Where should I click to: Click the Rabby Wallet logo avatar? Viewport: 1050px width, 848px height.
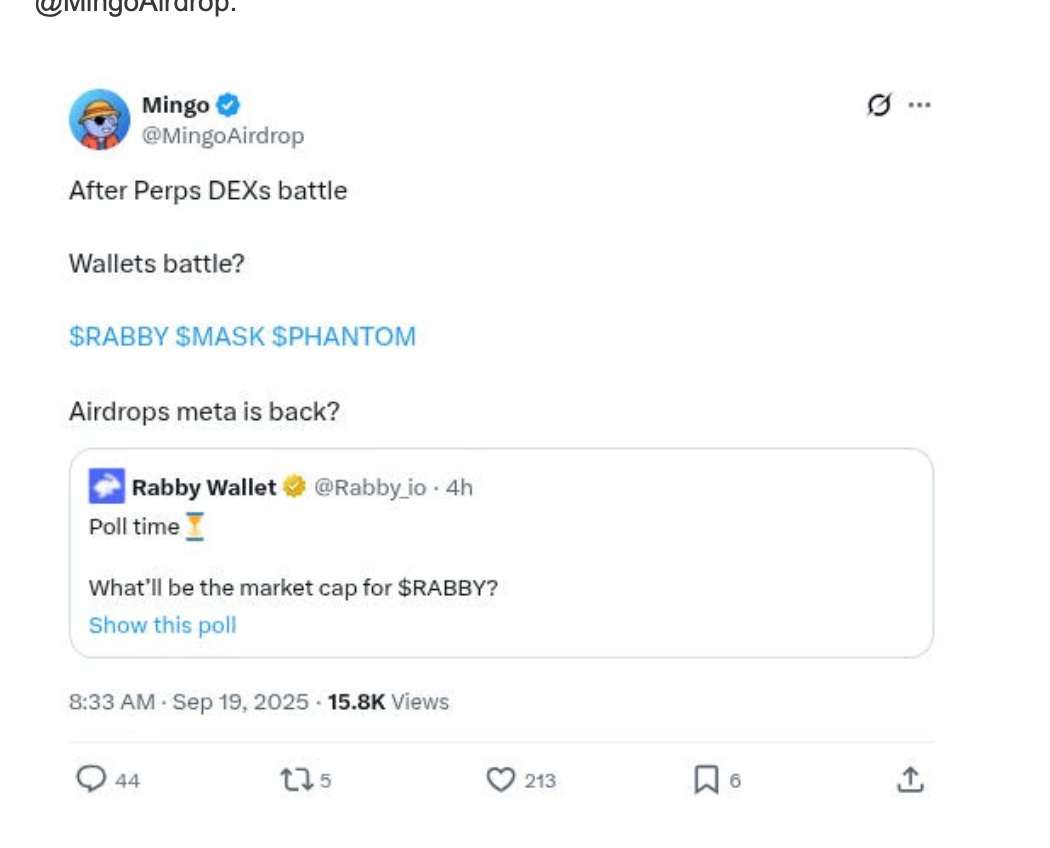[x=107, y=487]
